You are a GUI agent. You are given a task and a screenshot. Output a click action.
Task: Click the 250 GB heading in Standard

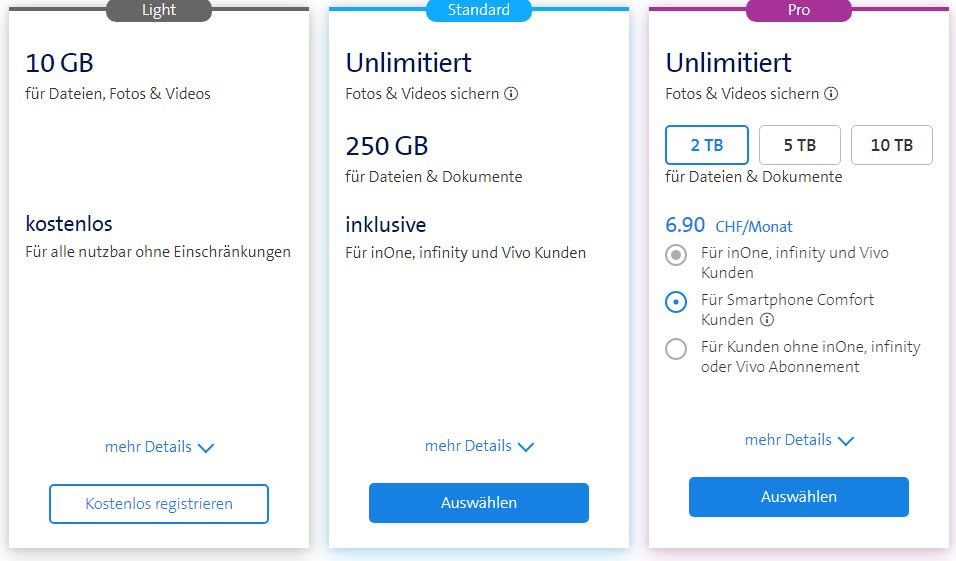(387, 146)
